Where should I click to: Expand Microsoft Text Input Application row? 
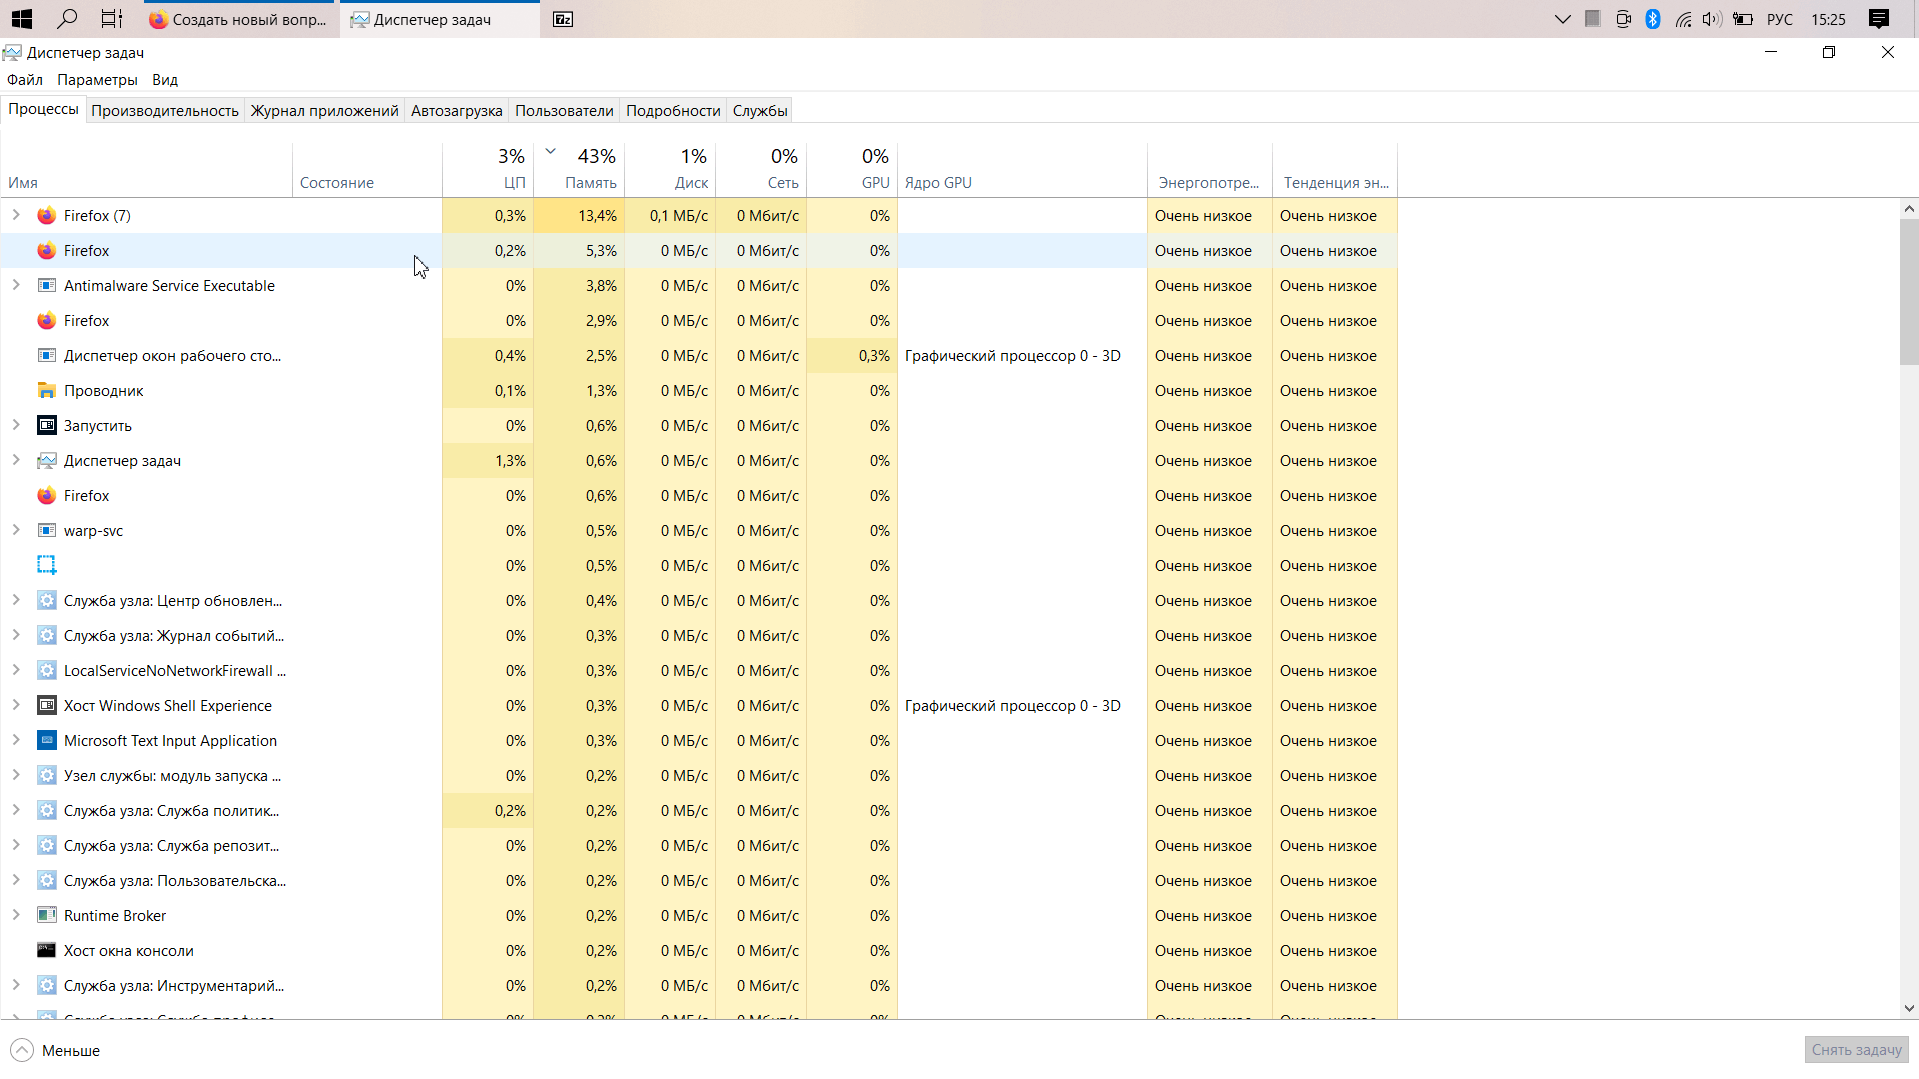16,740
